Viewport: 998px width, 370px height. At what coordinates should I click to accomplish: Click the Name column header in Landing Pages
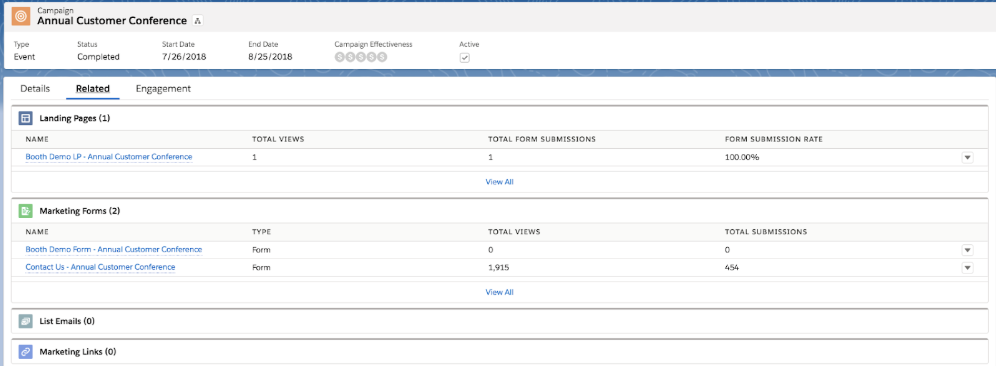[x=37, y=139]
